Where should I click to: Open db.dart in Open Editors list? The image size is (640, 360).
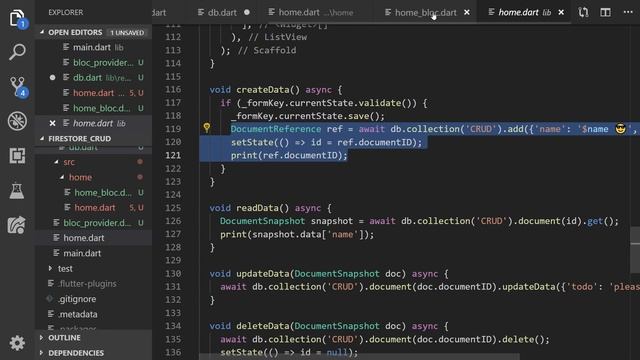click(x=93, y=78)
